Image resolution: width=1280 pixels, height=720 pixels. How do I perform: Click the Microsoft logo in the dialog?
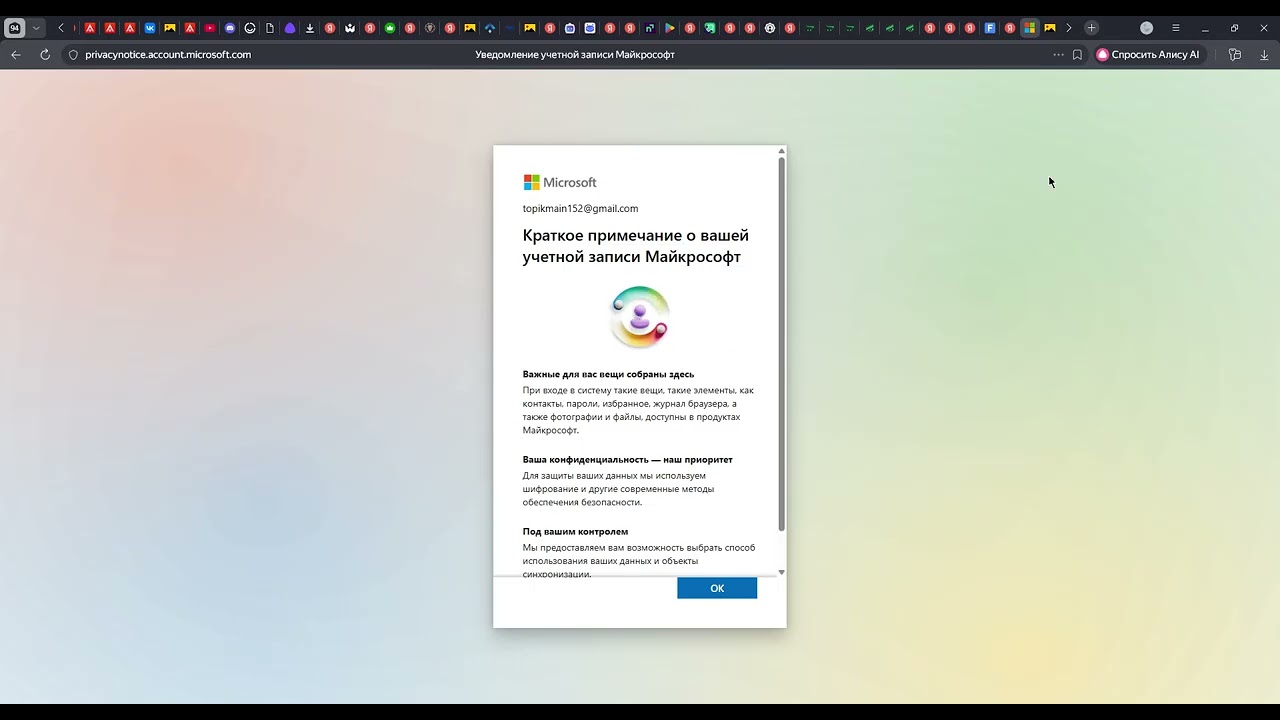click(x=560, y=182)
